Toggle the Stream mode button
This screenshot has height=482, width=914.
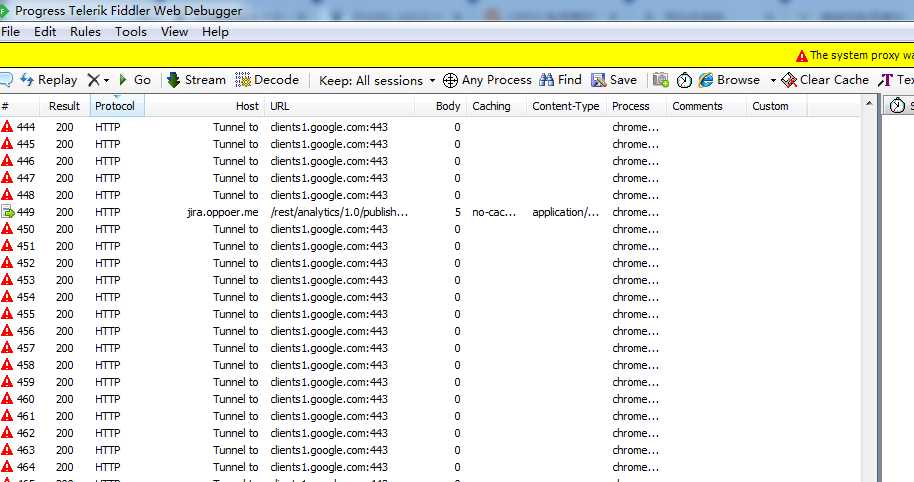point(196,80)
